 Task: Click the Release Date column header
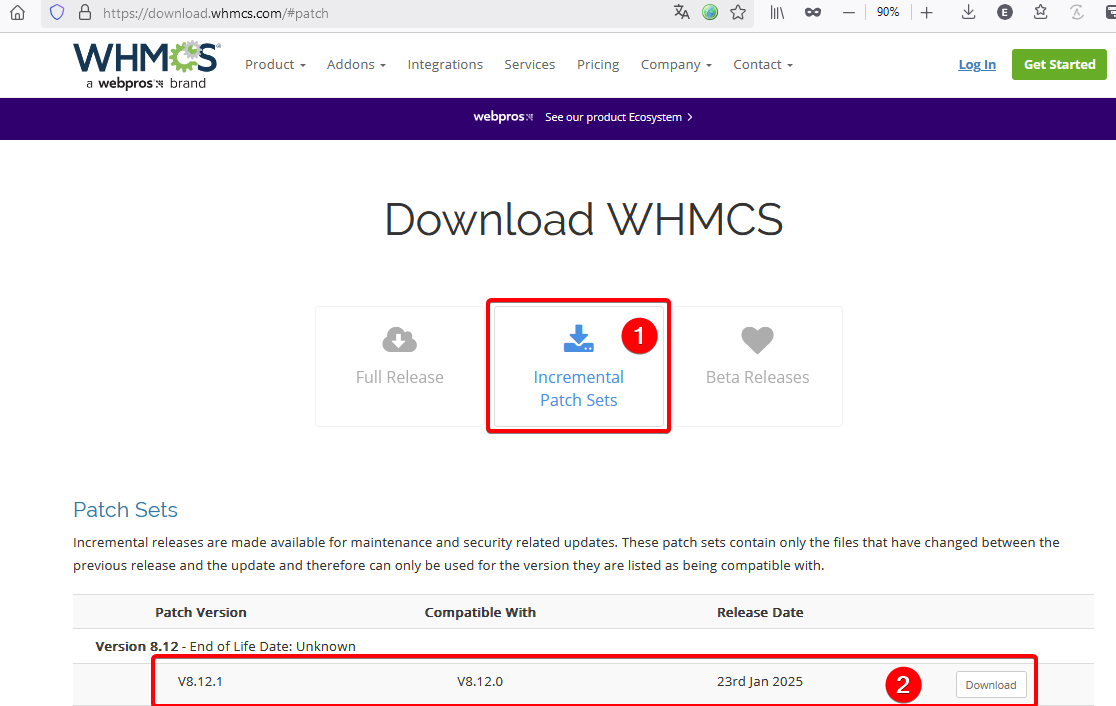(x=760, y=612)
